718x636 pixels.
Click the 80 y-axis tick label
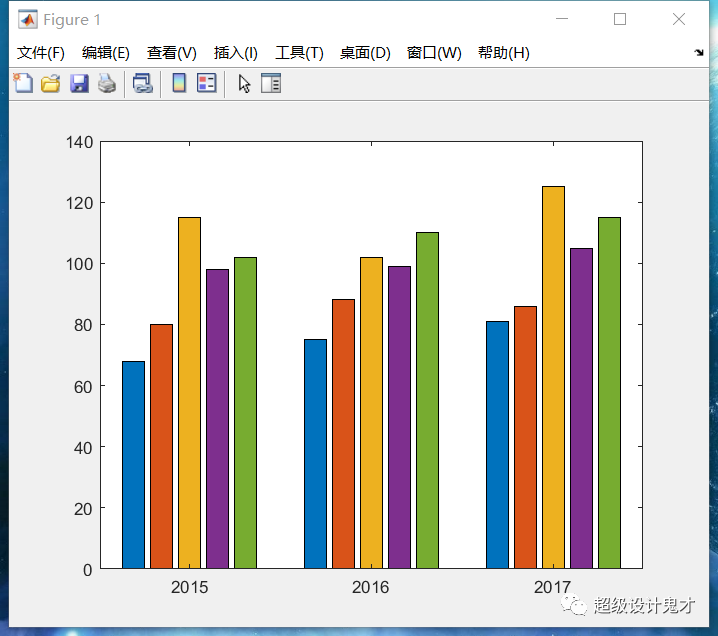click(x=83, y=325)
